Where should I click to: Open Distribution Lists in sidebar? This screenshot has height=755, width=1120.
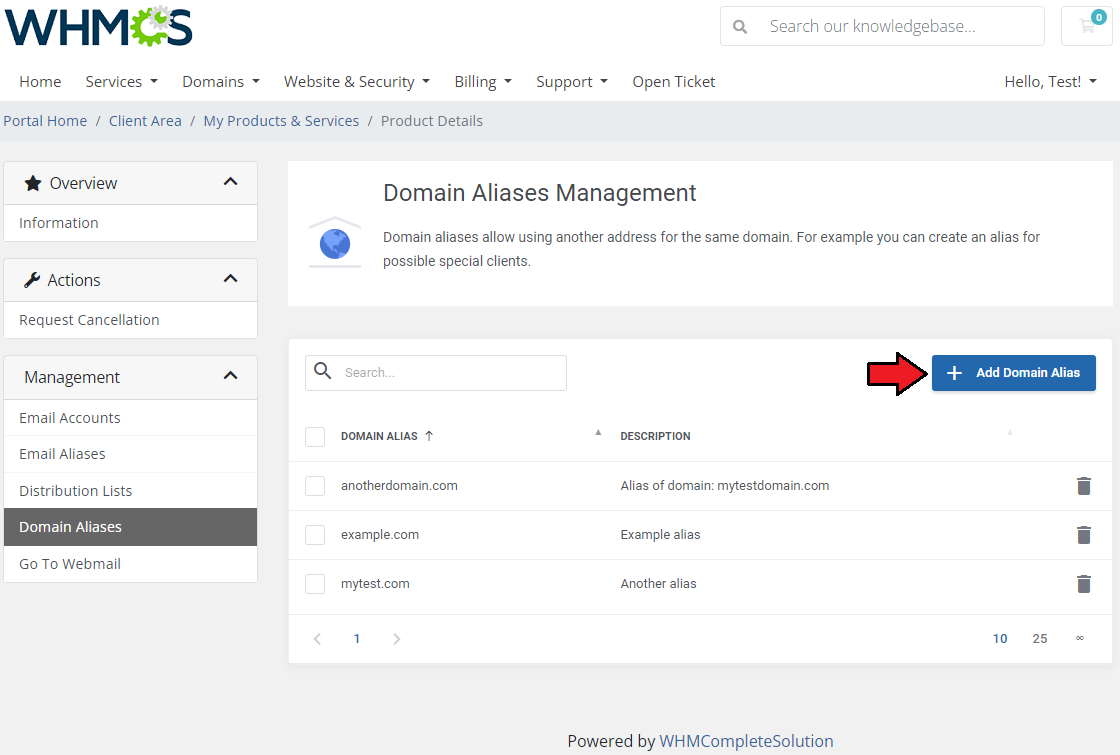pyautogui.click(x=131, y=491)
